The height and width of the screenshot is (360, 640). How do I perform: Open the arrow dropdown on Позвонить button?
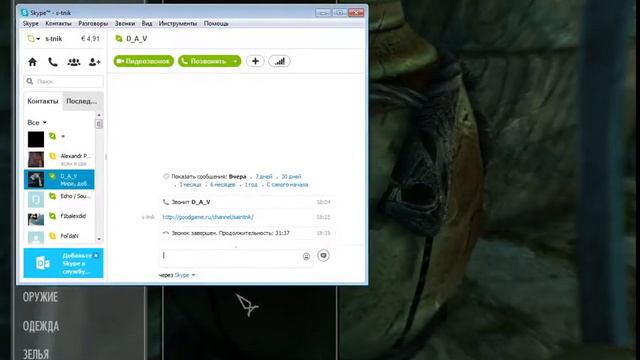[x=236, y=61]
